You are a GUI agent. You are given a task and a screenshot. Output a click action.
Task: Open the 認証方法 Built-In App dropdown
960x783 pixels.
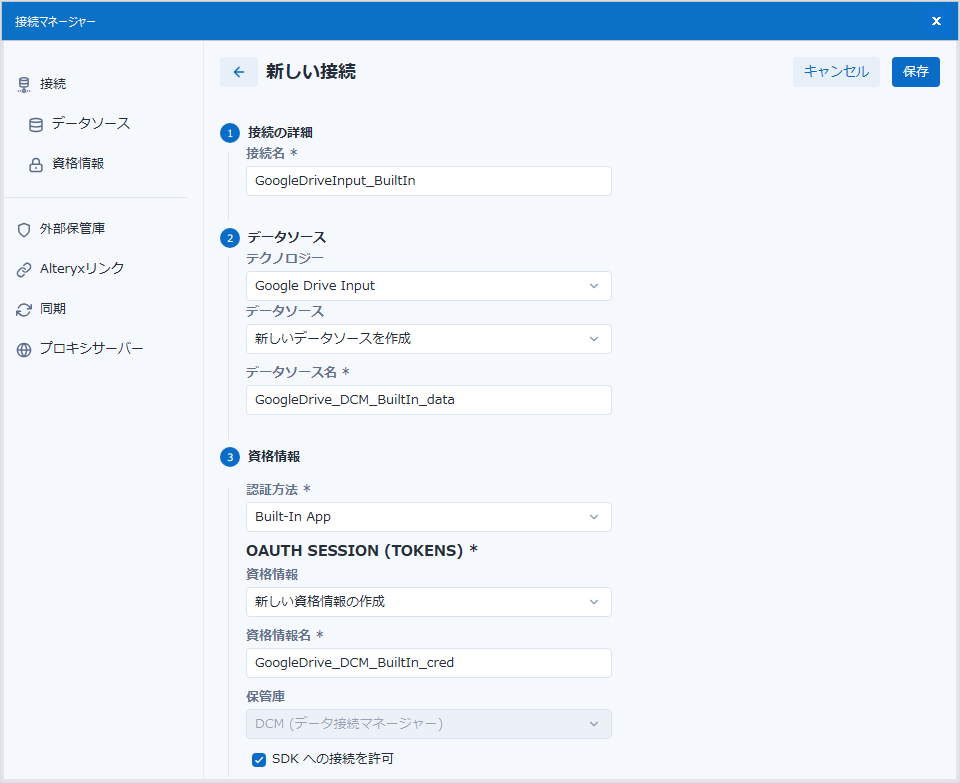coord(428,517)
